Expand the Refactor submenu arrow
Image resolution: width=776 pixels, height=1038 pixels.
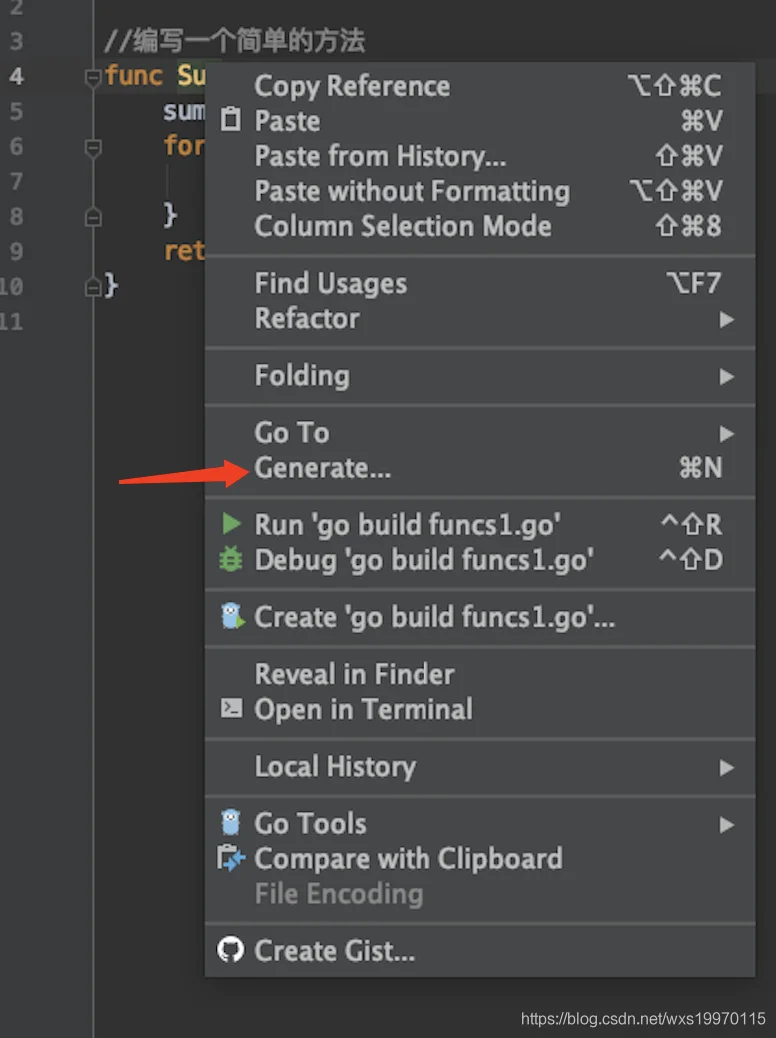726,320
